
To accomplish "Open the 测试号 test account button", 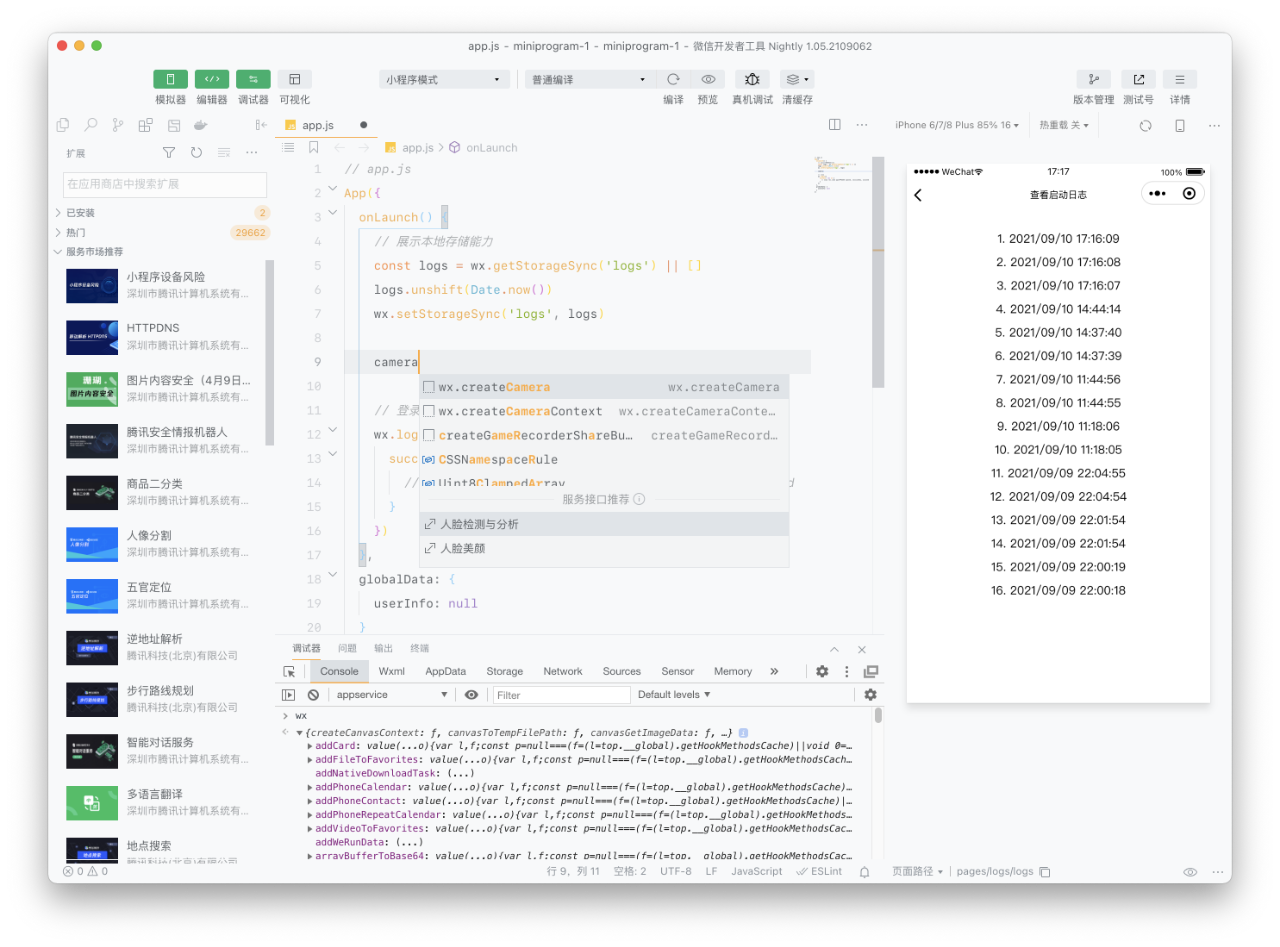I will click(1138, 79).
